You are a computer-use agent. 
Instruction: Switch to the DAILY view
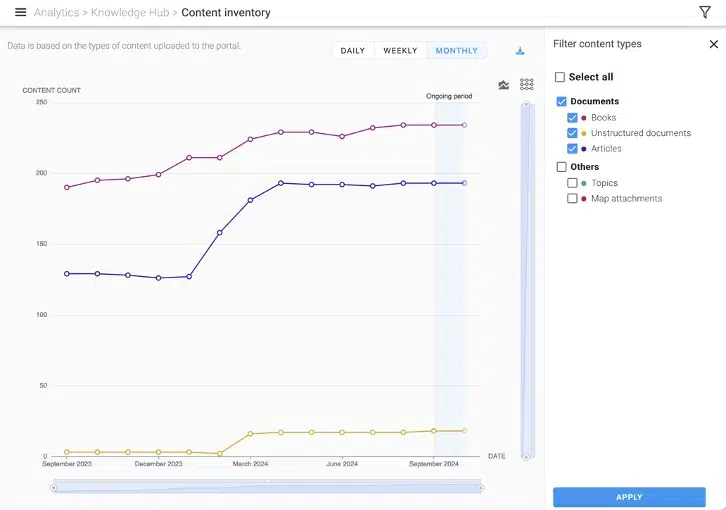[353, 51]
